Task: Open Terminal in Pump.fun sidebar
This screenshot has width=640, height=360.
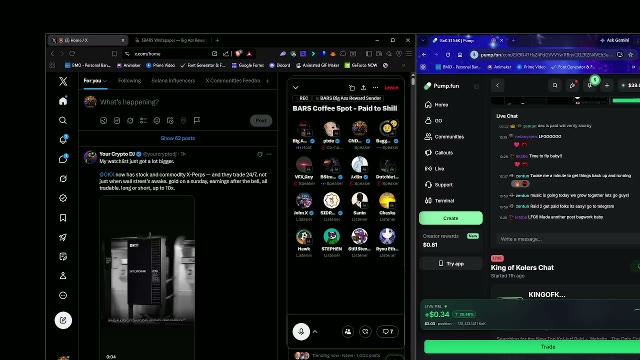Action: click(440, 201)
